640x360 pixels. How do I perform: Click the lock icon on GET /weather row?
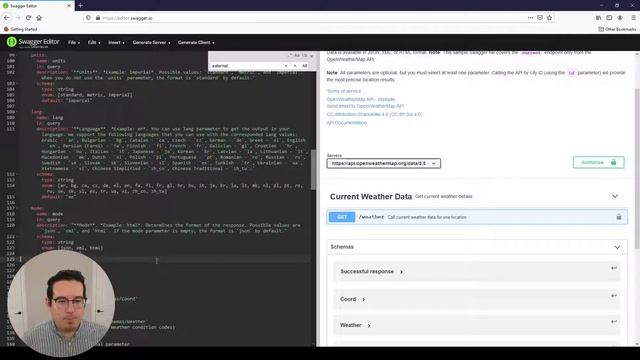tap(619, 217)
